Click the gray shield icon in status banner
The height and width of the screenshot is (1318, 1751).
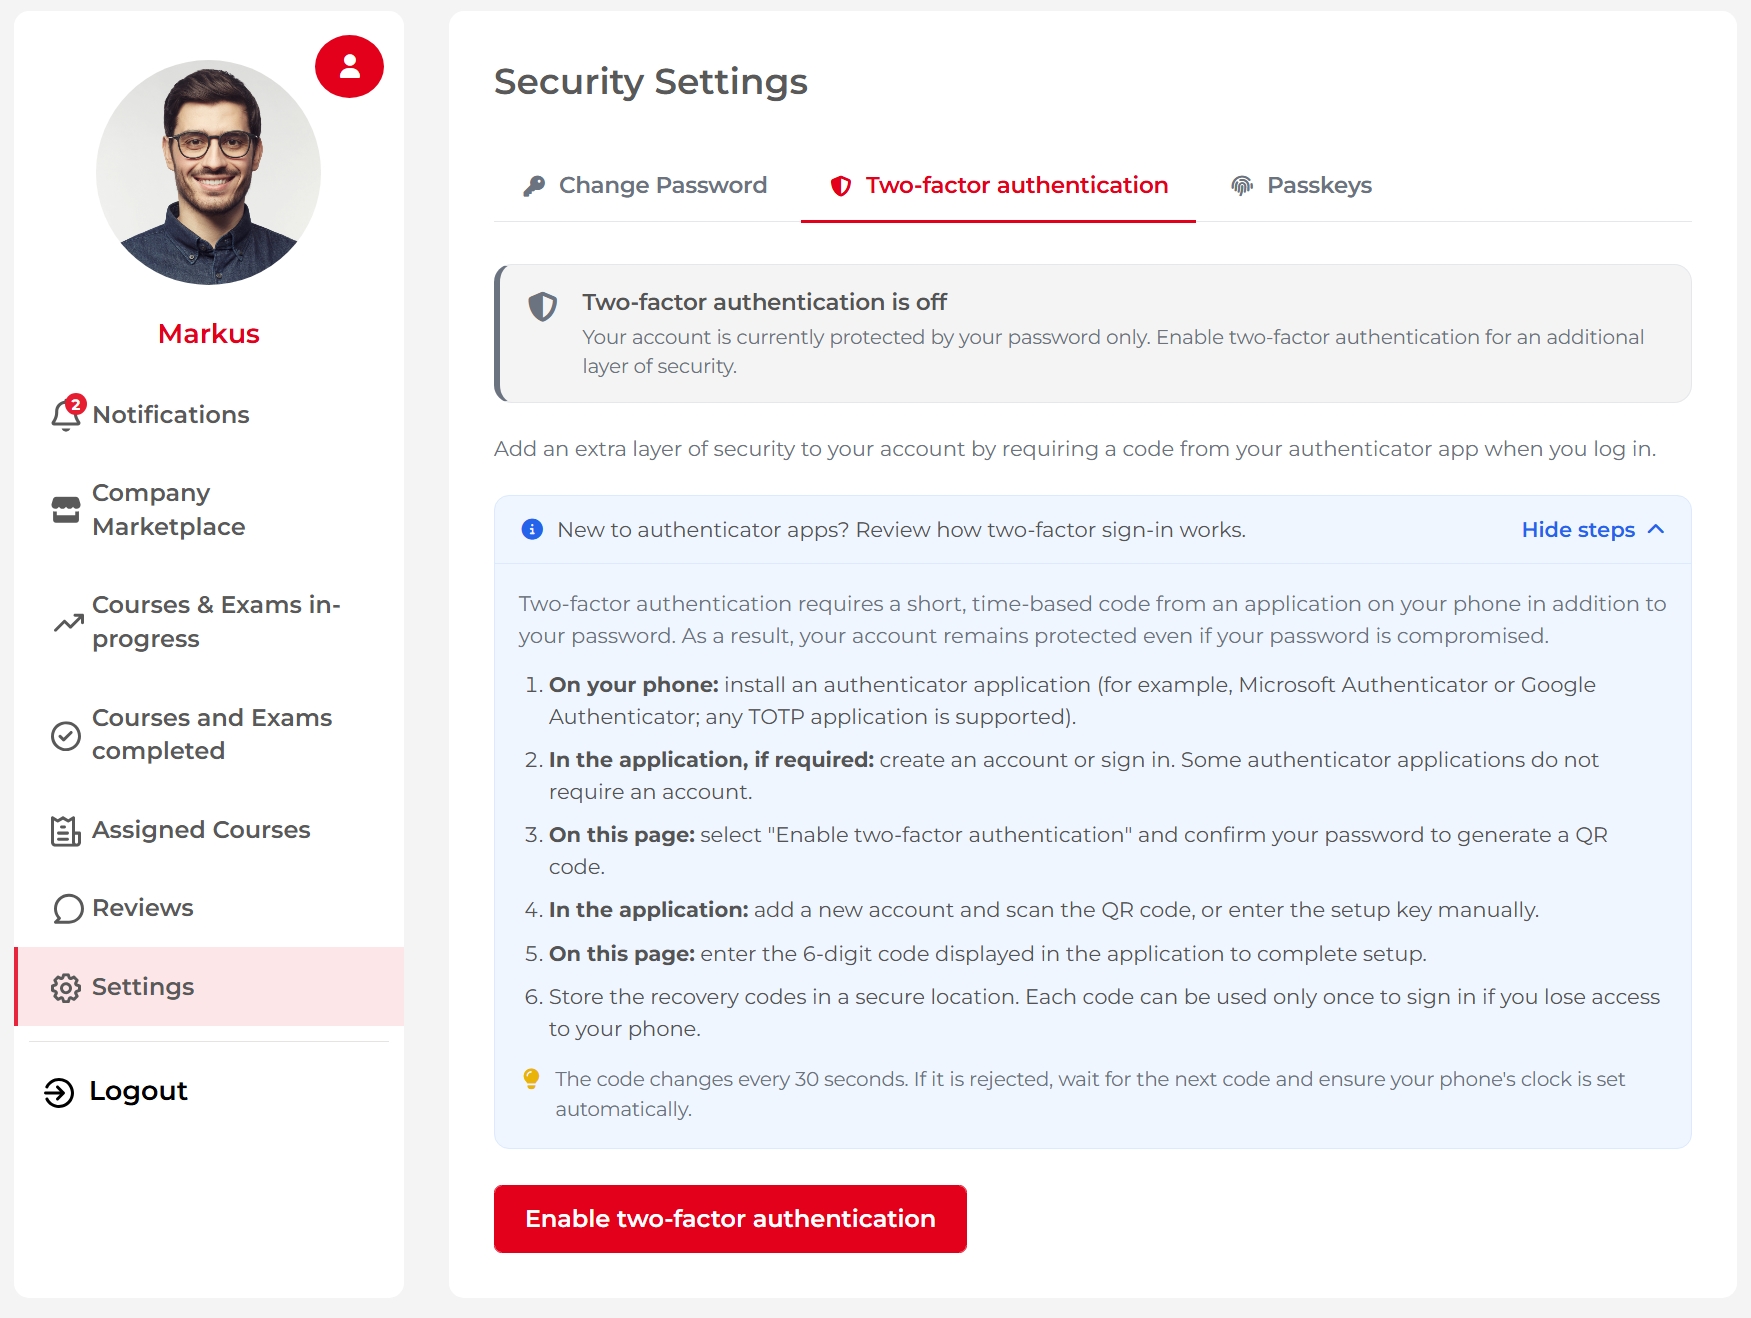coord(543,306)
